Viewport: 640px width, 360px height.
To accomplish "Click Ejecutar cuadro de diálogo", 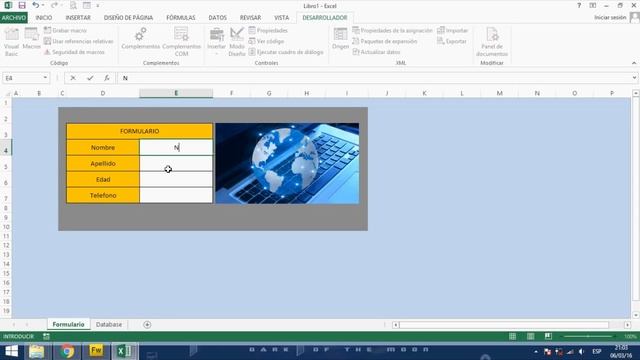I will click(x=286, y=52).
